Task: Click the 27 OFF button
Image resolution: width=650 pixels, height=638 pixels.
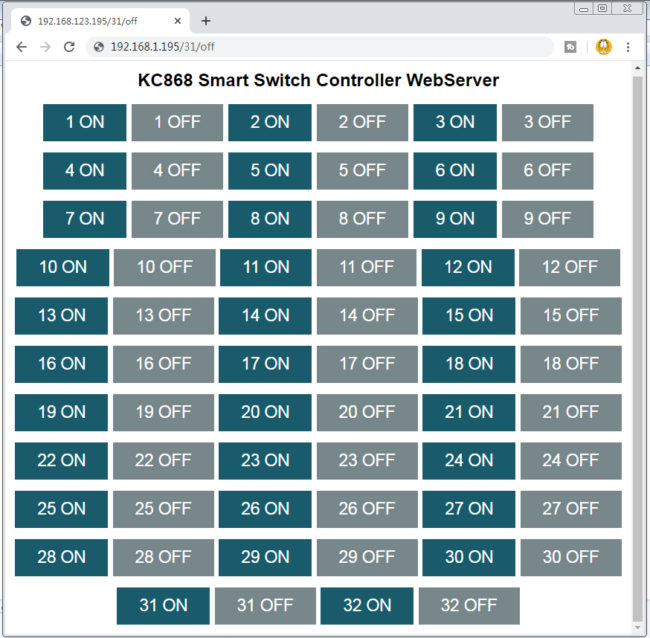Action: click(571, 509)
